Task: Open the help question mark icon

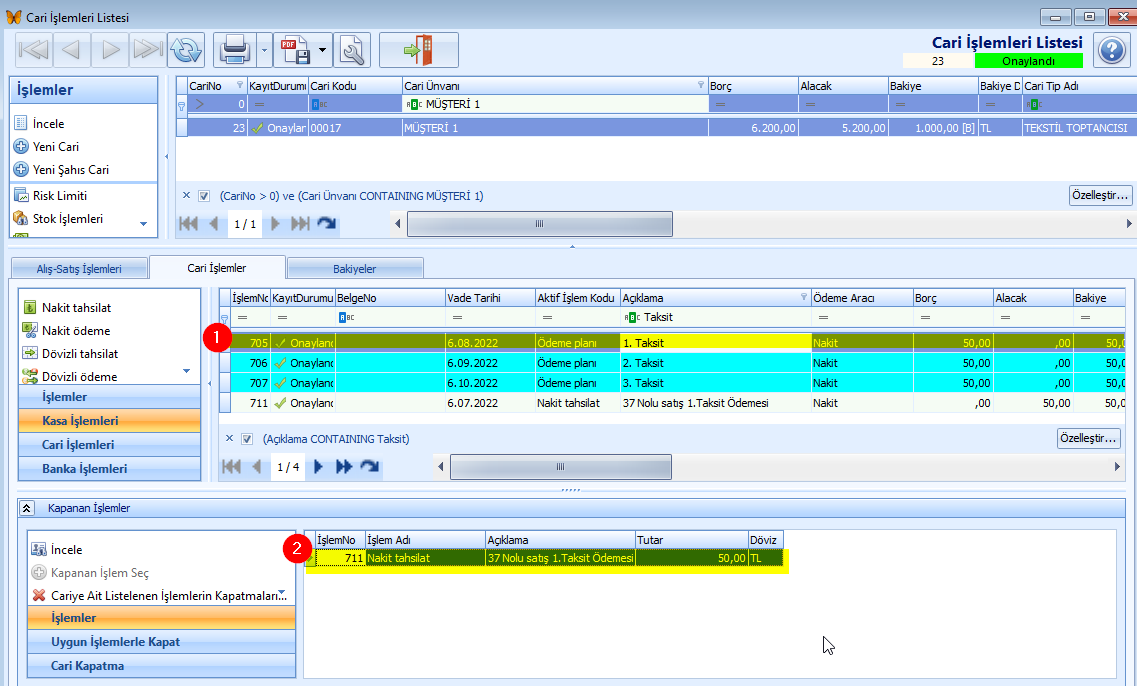Action: point(1112,50)
